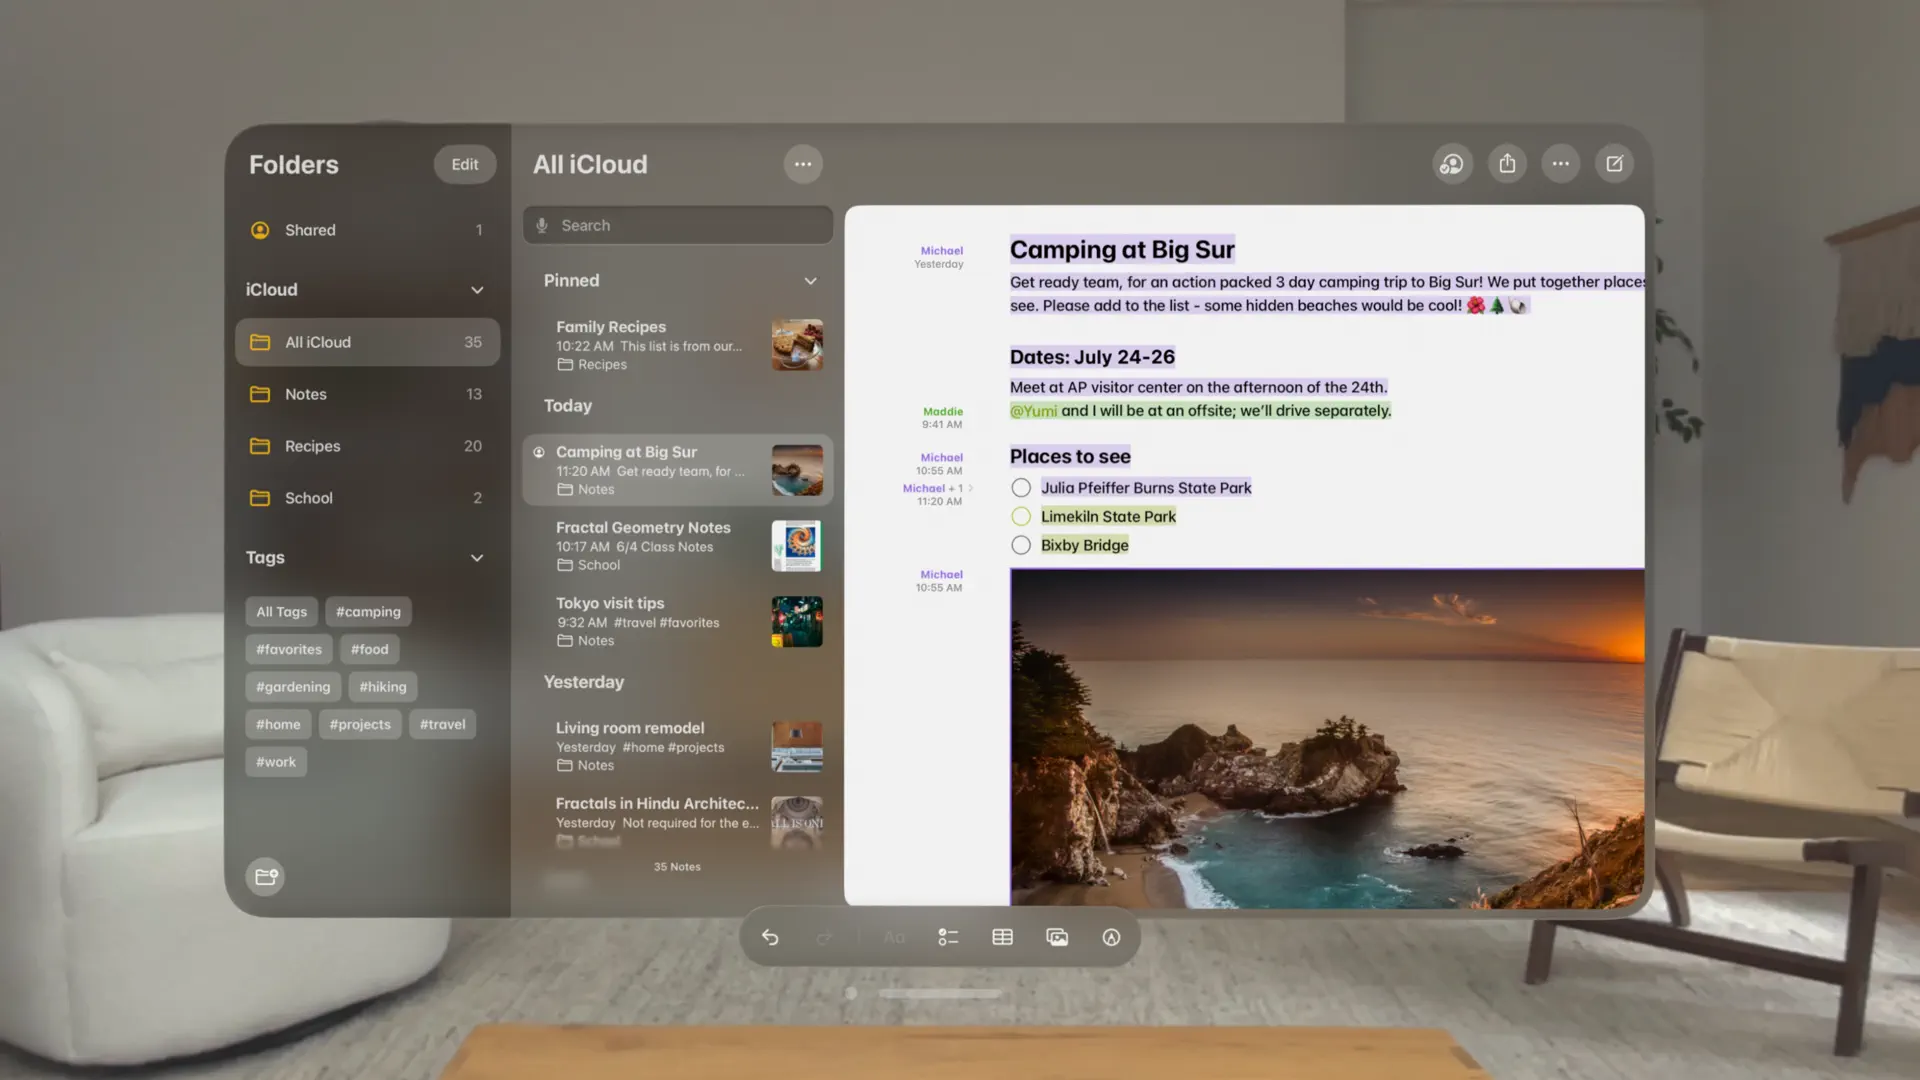Filter notes by the #camping tag

pyautogui.click(x=368, y=611)
